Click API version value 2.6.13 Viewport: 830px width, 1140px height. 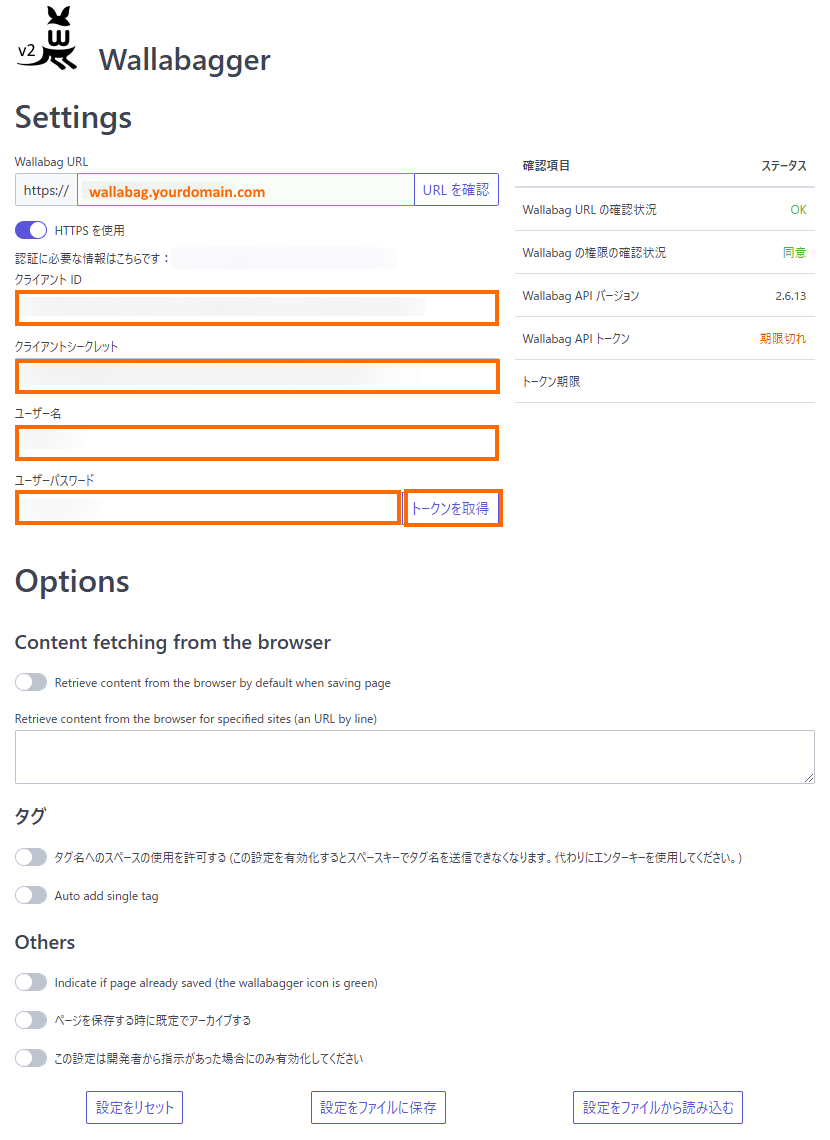pyautogui.click(x=791, y=296)
